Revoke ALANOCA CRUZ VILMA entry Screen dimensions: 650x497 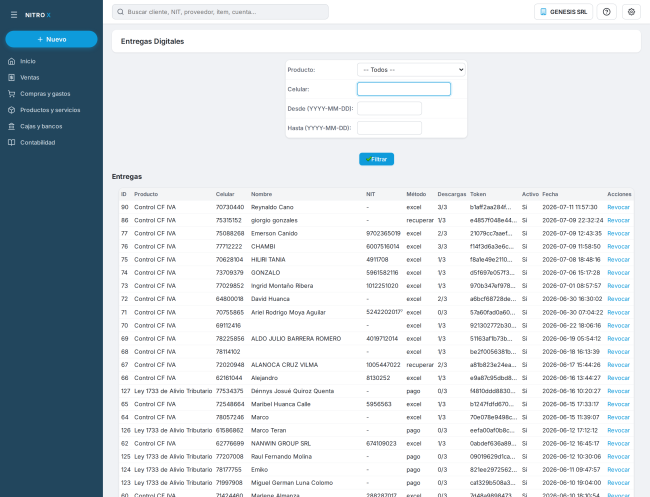[x=618, y=365]
